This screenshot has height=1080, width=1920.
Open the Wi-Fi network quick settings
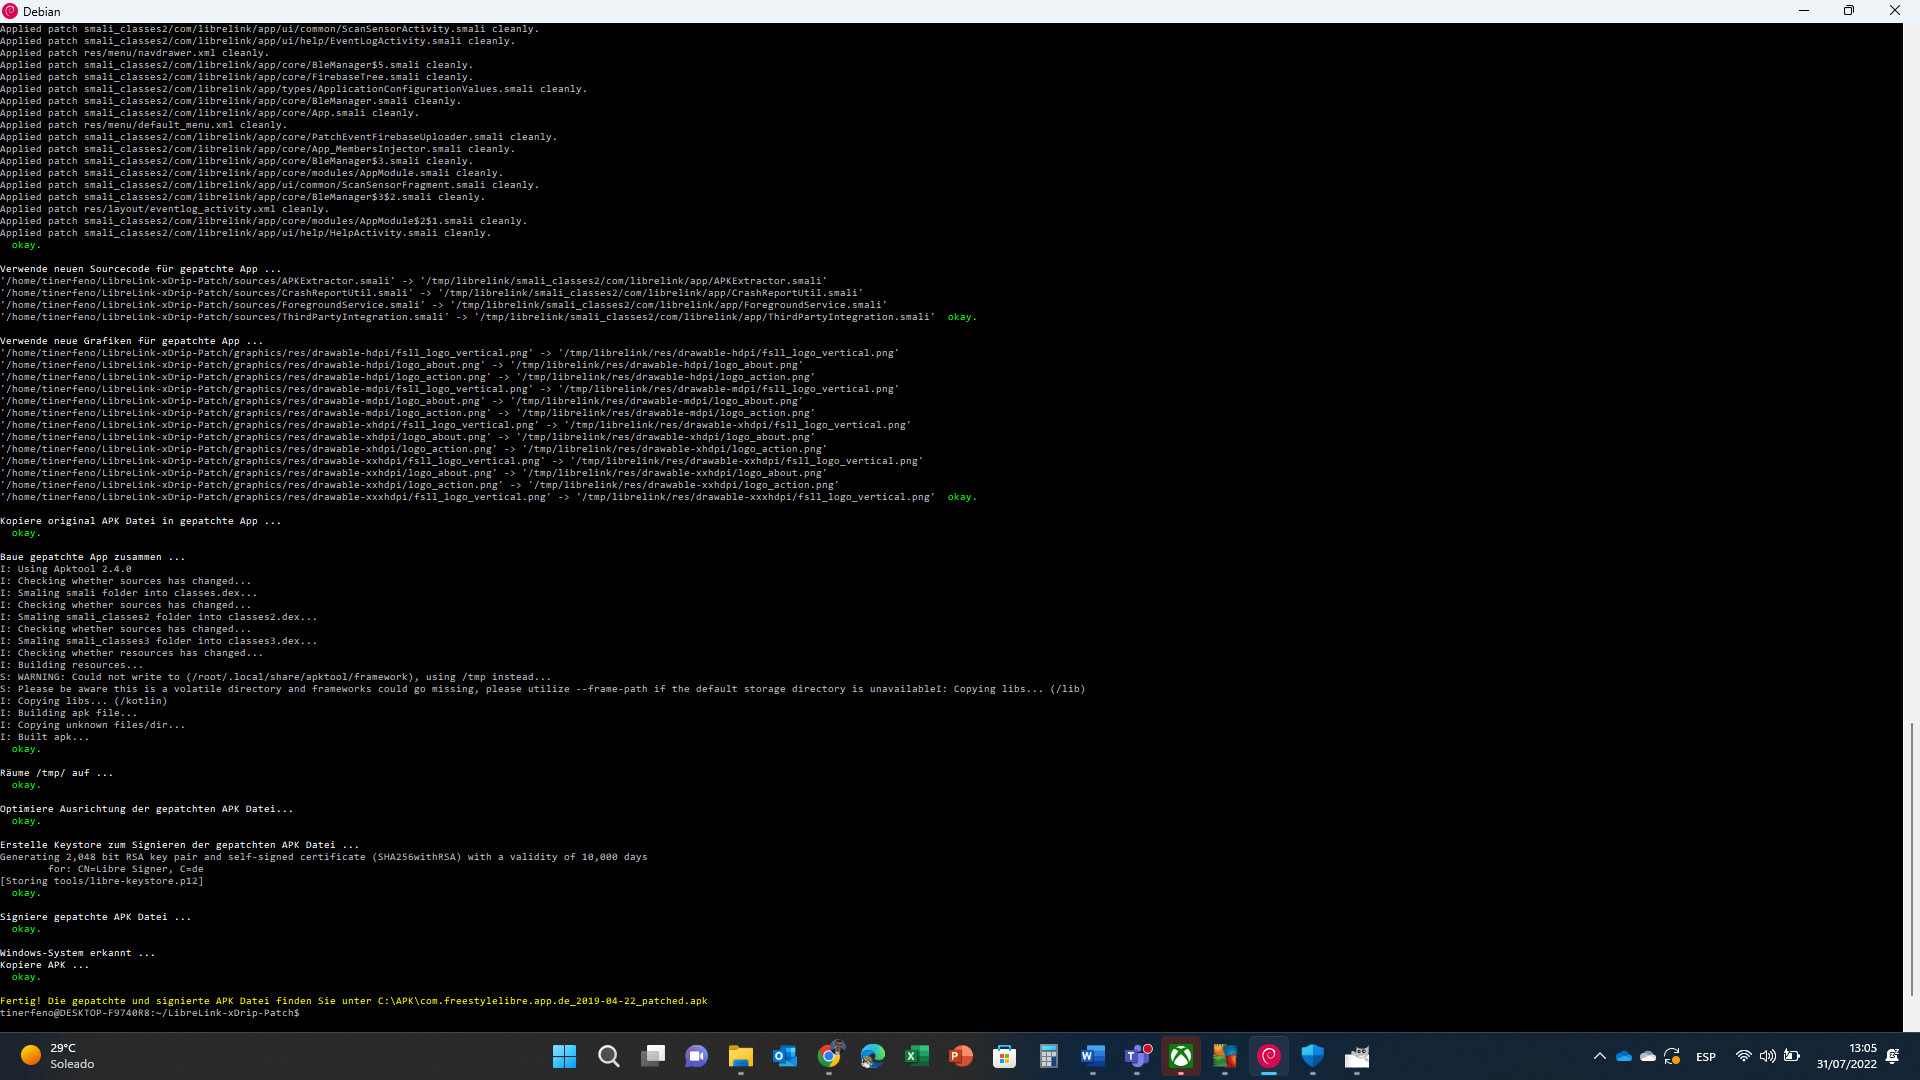point(1743,1056)
